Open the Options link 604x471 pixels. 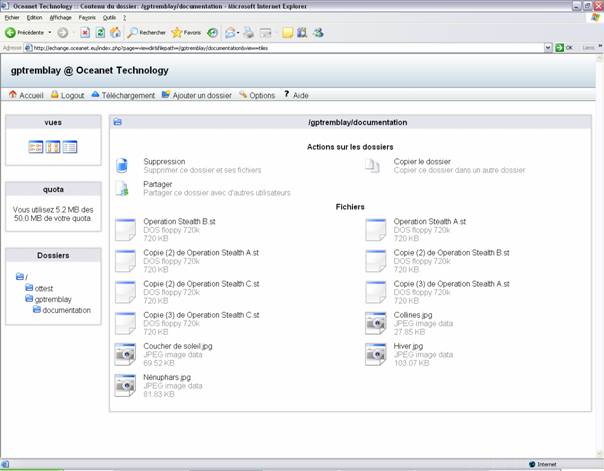tap(257, 95)
